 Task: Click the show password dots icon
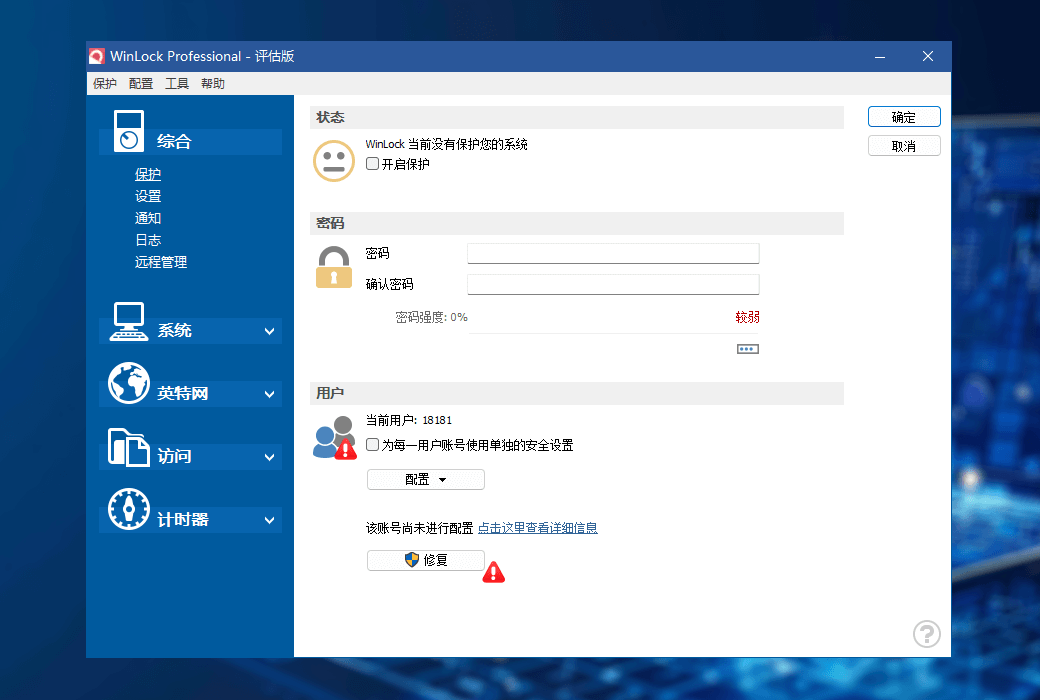tap(748, 349)
